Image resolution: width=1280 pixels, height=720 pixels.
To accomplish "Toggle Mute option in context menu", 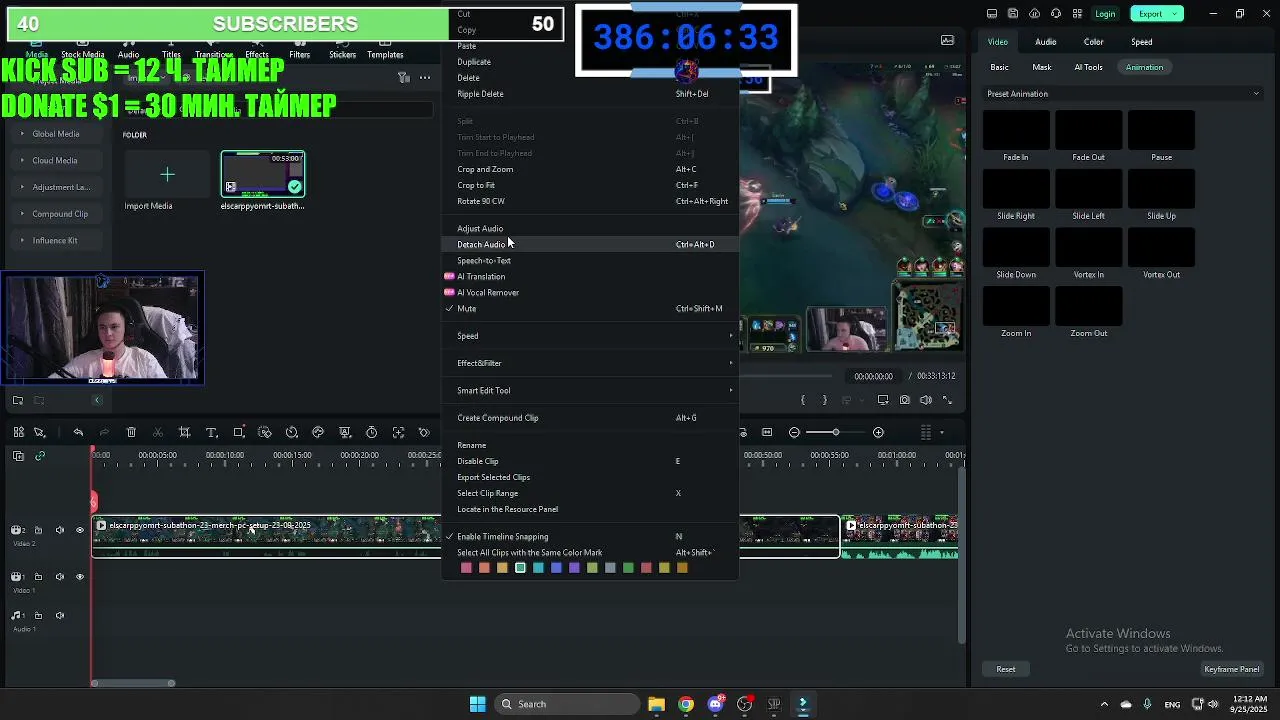I will (x=590, y=309).
